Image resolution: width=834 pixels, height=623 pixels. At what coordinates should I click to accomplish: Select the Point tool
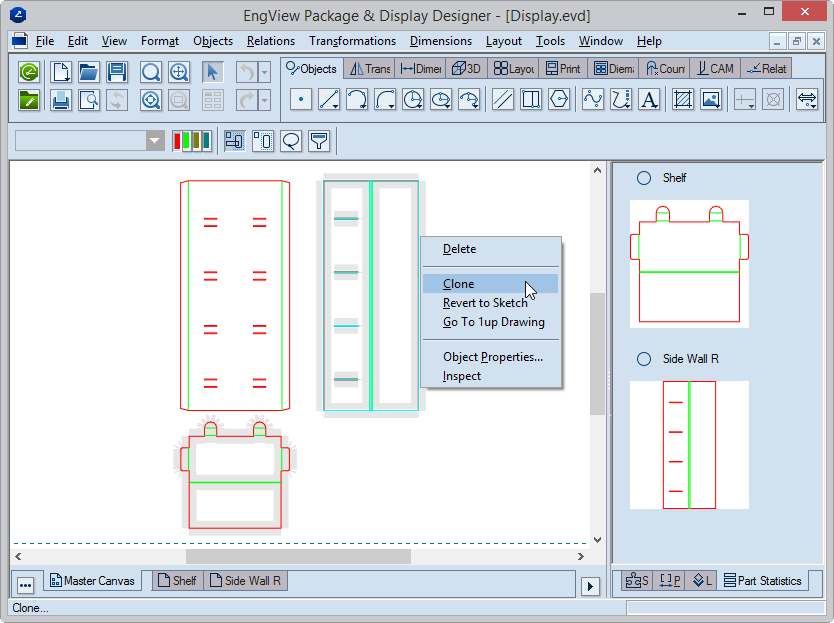(301, 100)
